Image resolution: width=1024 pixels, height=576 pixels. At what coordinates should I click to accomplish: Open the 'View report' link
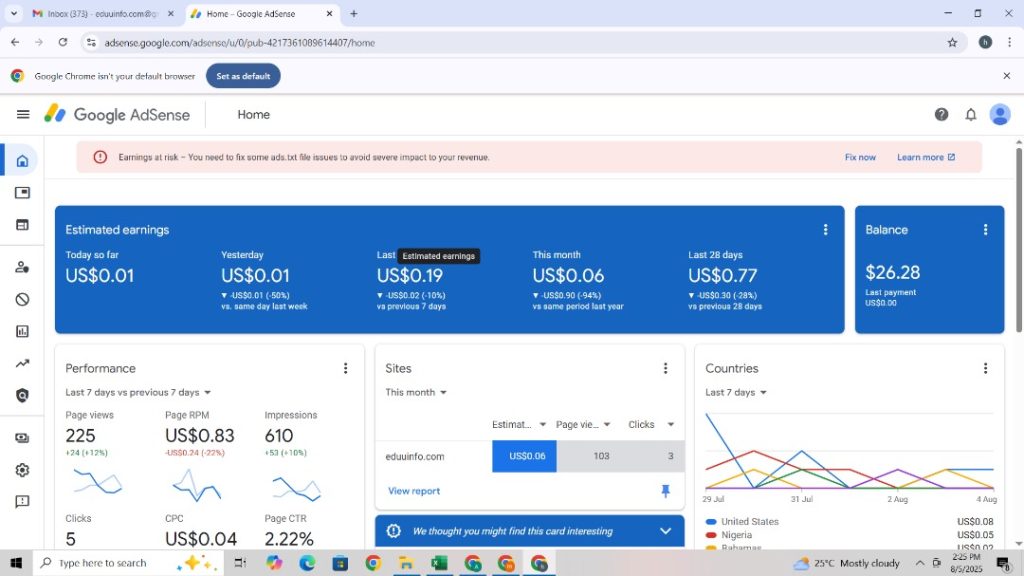(414, 491)
